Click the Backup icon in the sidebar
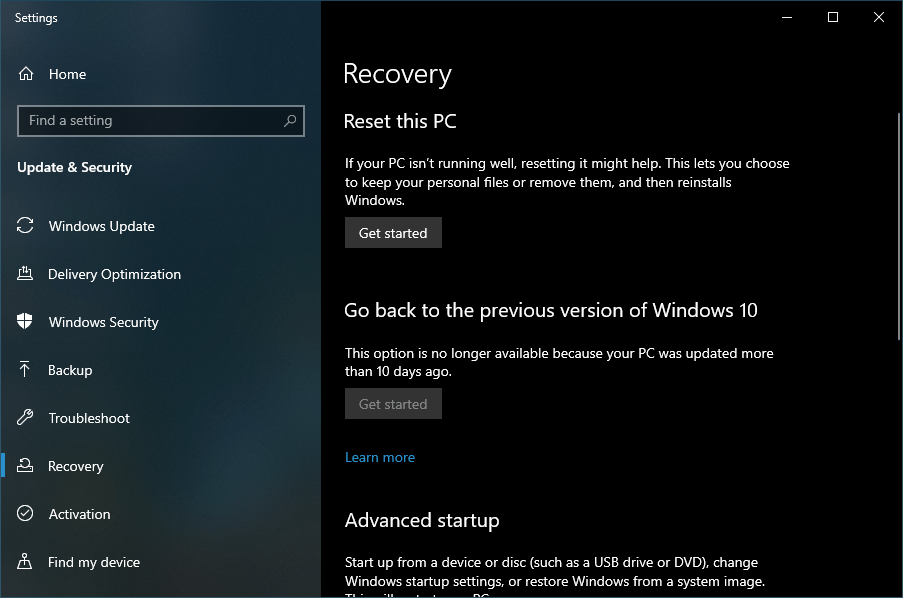The image size is (903, 598). 24,370
